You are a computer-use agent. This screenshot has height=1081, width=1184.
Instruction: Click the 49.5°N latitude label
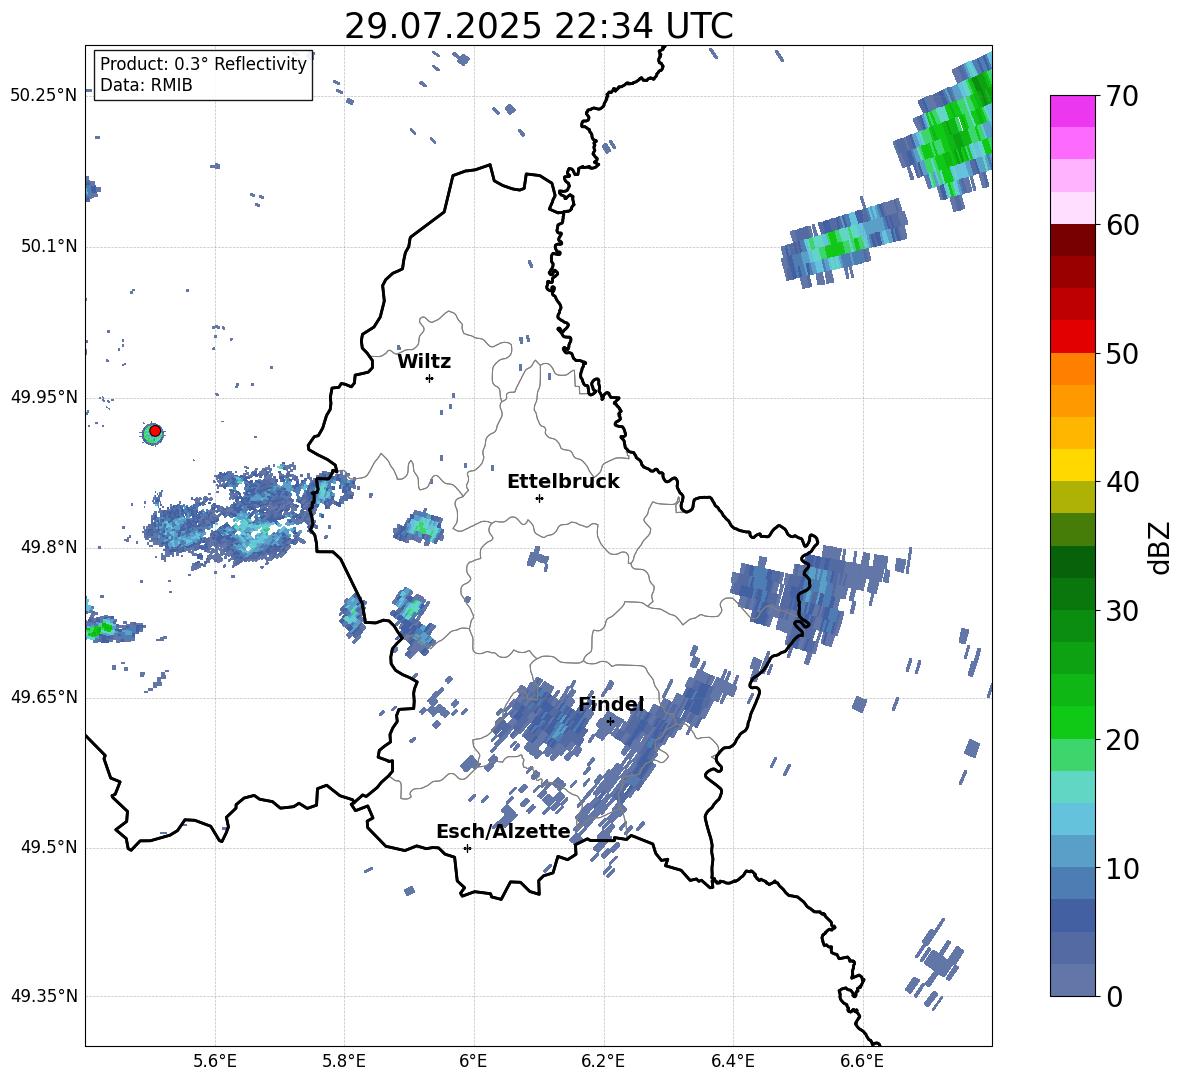49,846
